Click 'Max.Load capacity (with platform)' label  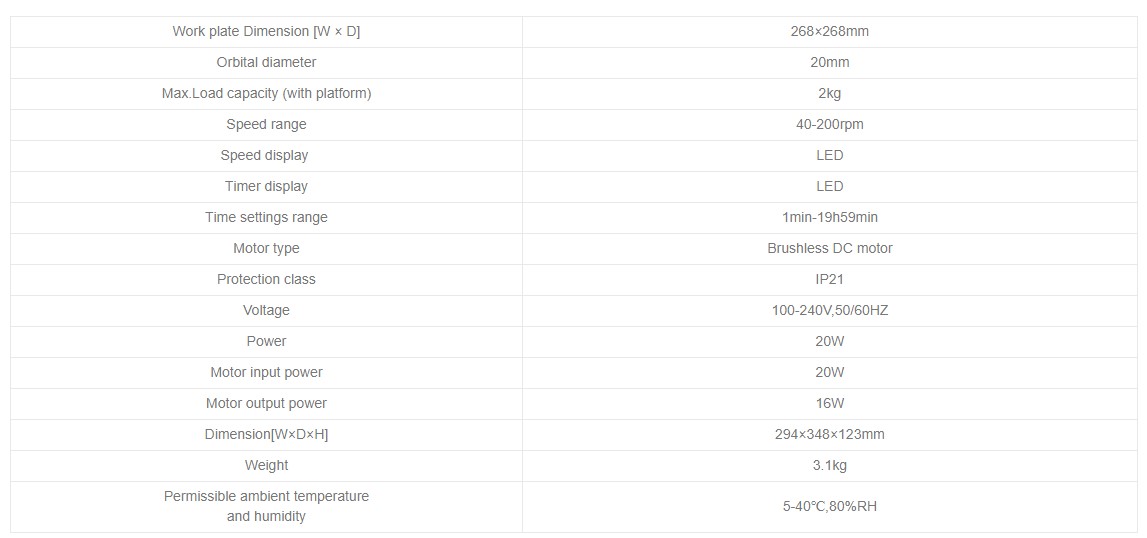point(266,93)
